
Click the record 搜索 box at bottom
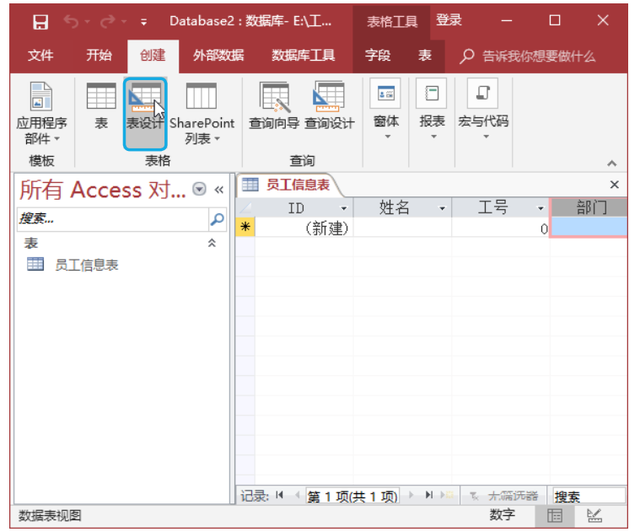589,496
